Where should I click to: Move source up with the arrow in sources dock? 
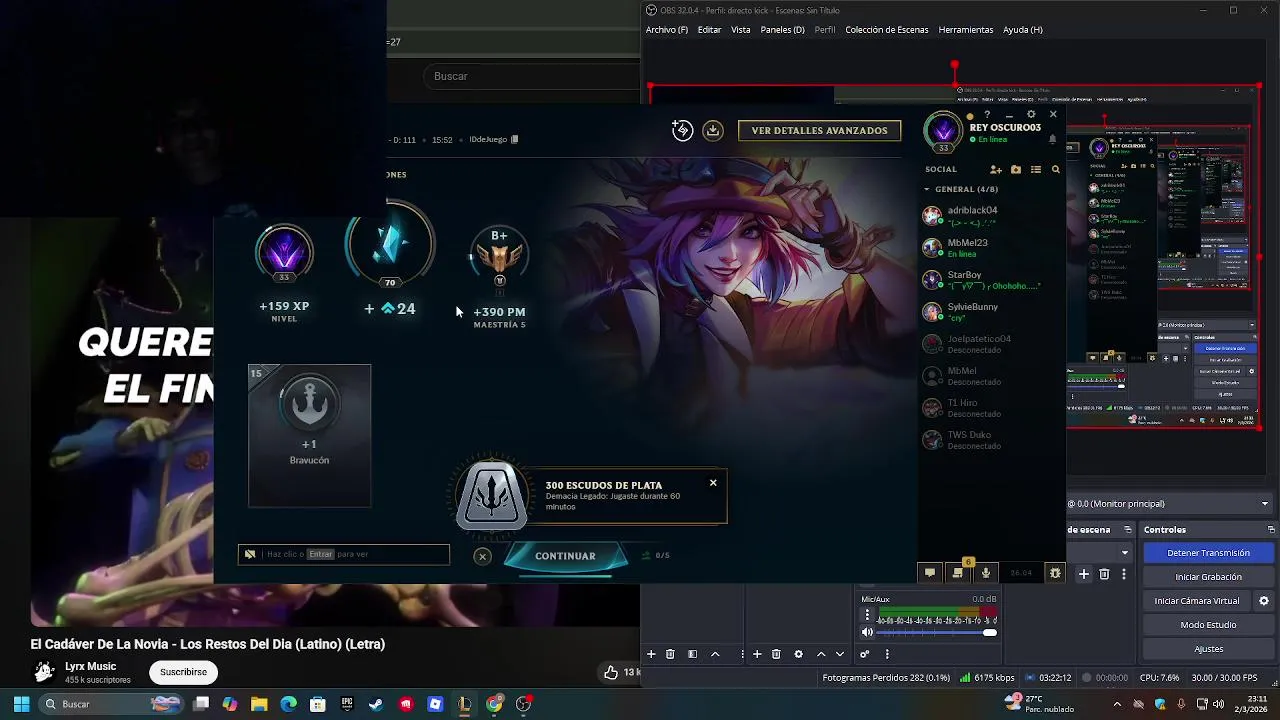821,654
